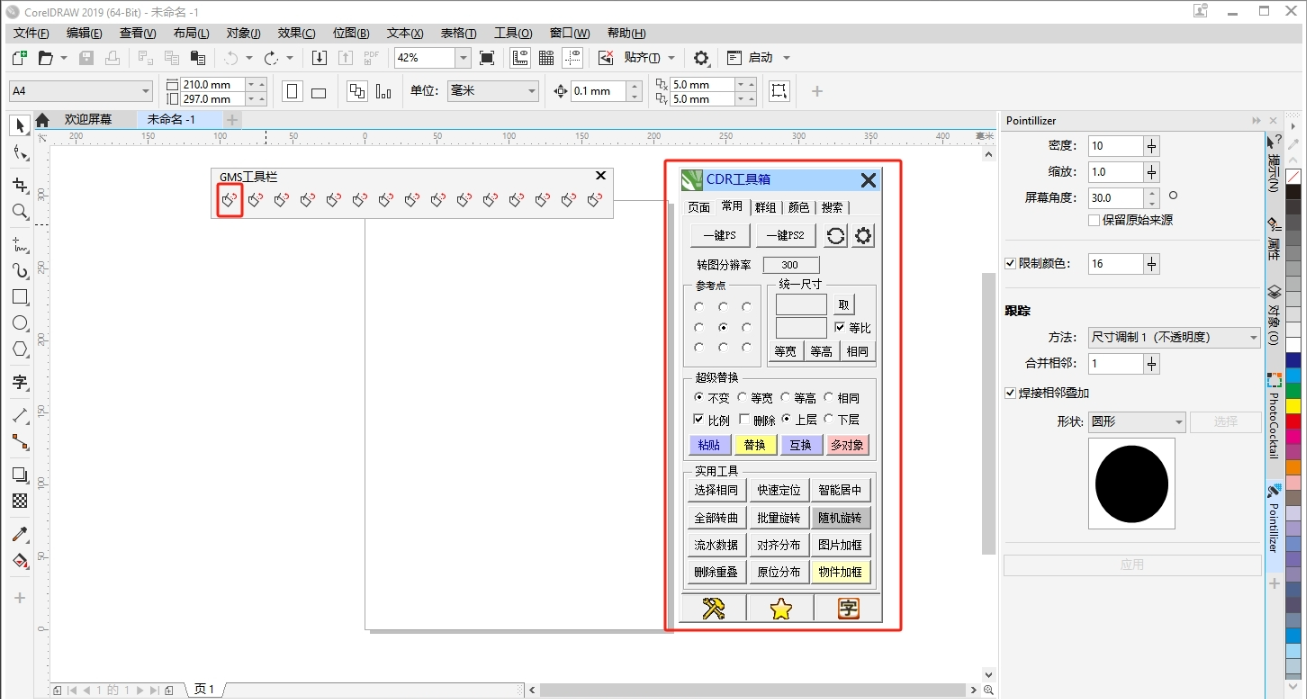
Task: Click the refresh icon in CDR工具箱
Action: (x=835, y=236)
